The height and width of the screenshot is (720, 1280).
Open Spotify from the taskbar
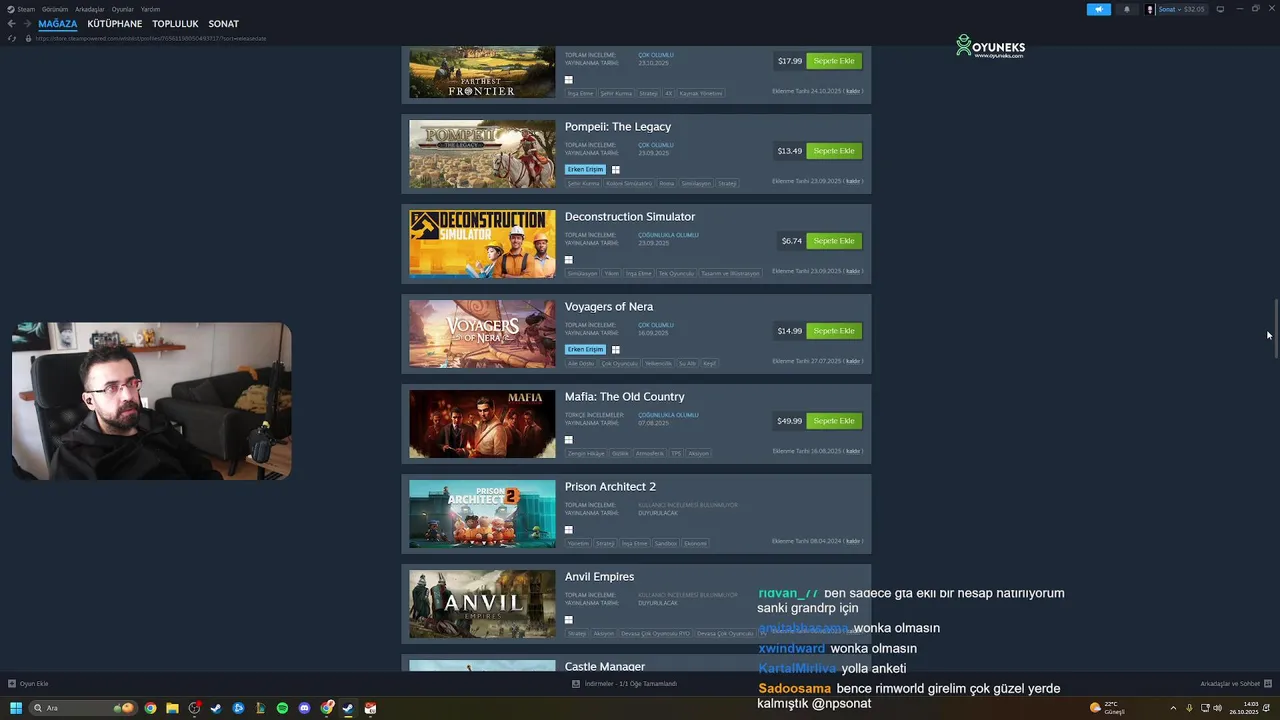pos(282,708)
